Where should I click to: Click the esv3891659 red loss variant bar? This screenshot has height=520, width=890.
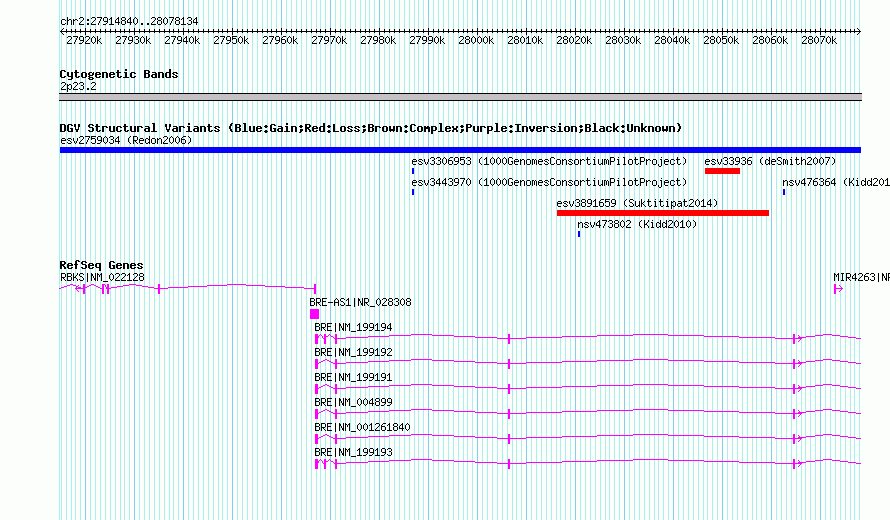(663, 213)
